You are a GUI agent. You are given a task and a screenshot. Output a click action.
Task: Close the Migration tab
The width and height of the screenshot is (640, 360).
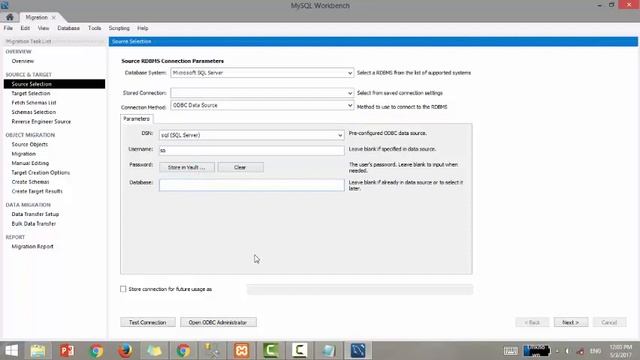coord(53,18)
